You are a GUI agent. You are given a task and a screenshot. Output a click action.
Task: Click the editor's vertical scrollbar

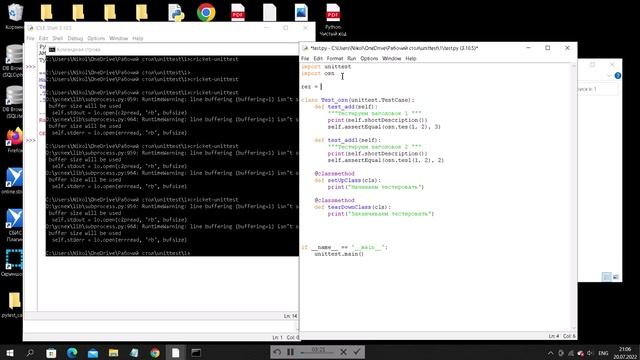point(573,196)
